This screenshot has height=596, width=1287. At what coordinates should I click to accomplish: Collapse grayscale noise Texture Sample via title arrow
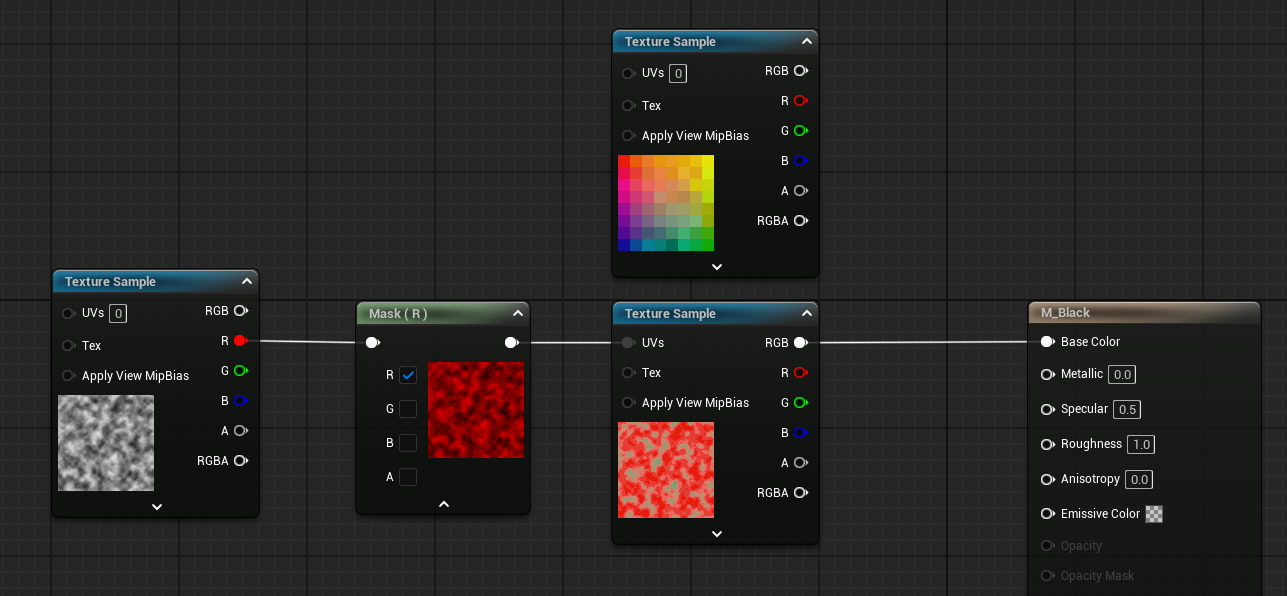tap(246, 281)
